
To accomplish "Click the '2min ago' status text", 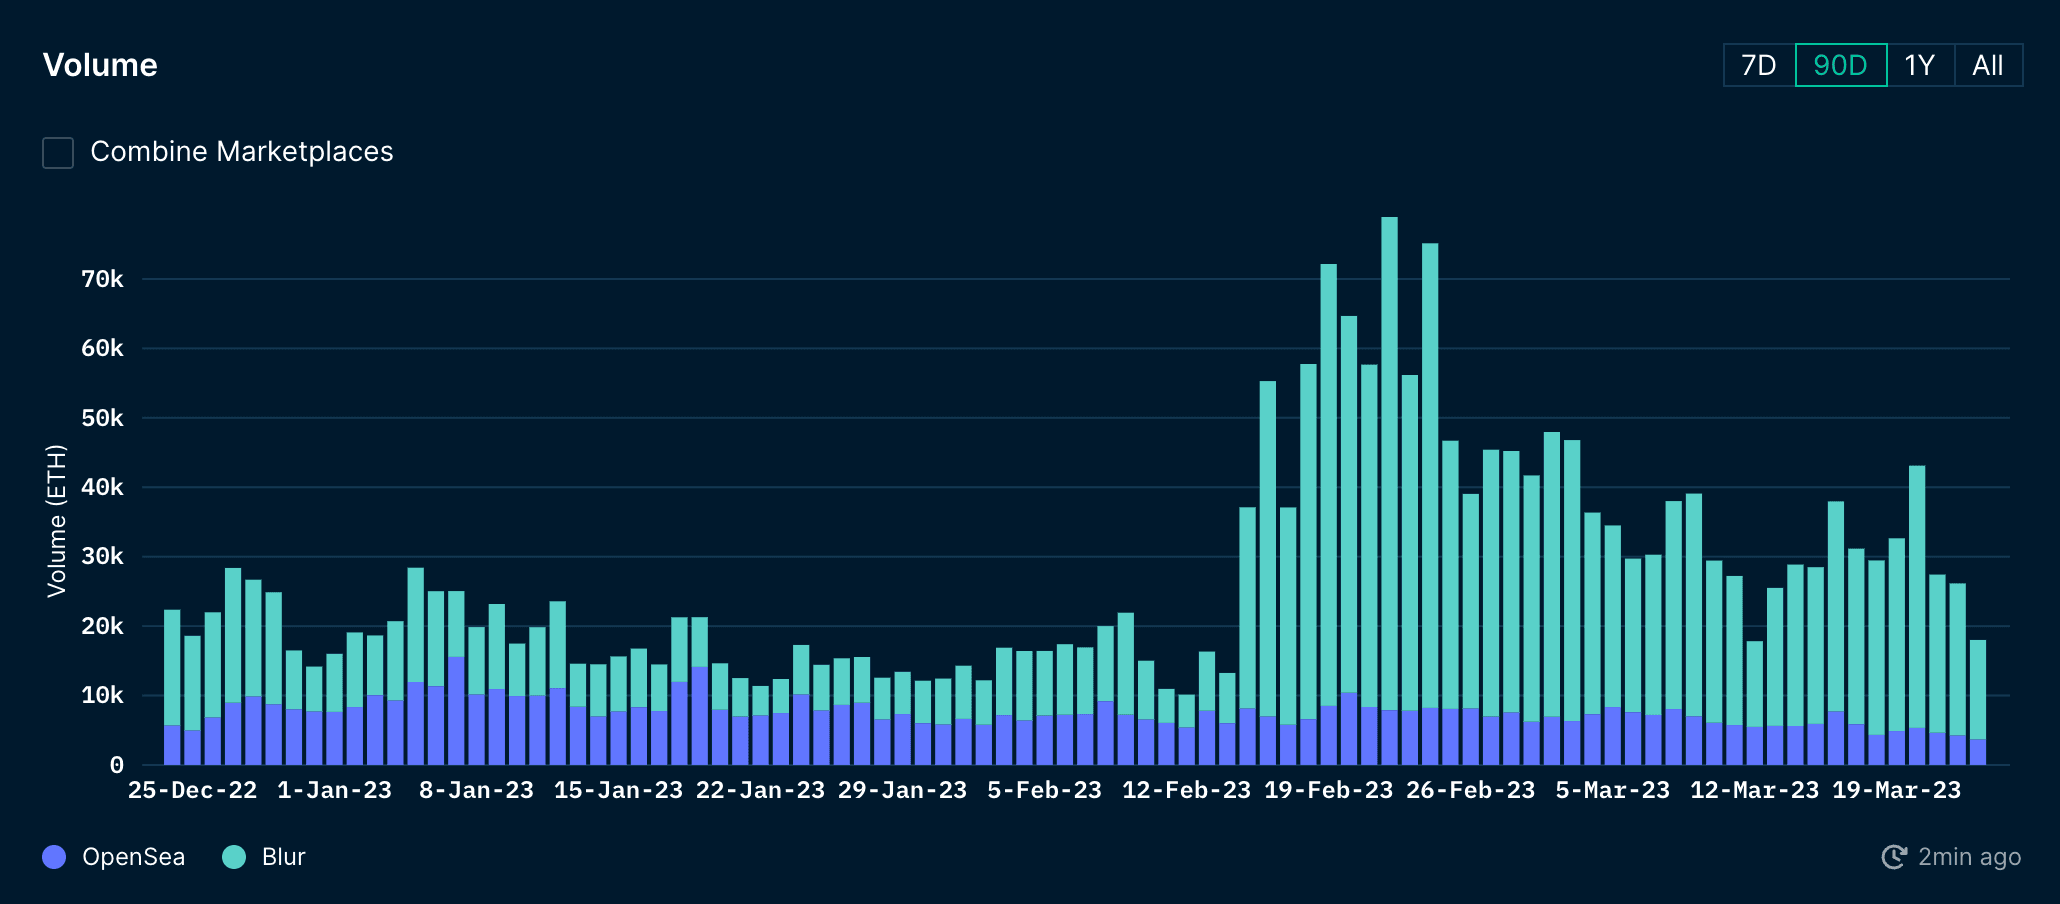I will 1970,857.
